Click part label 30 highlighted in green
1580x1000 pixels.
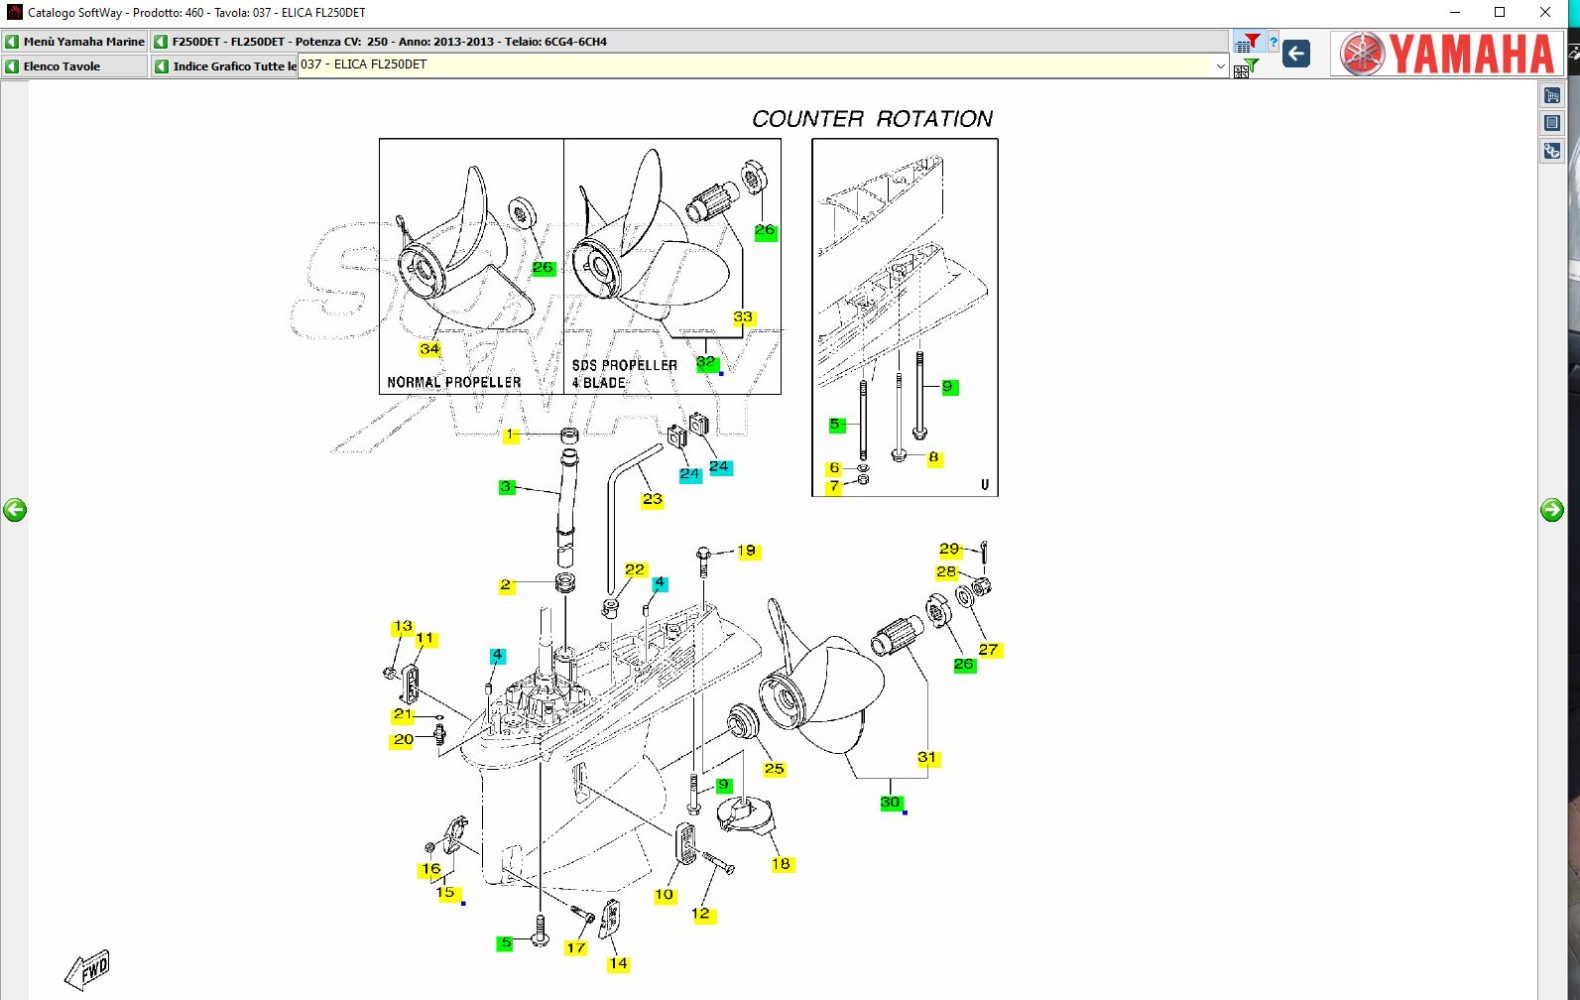tap(891, 803)
